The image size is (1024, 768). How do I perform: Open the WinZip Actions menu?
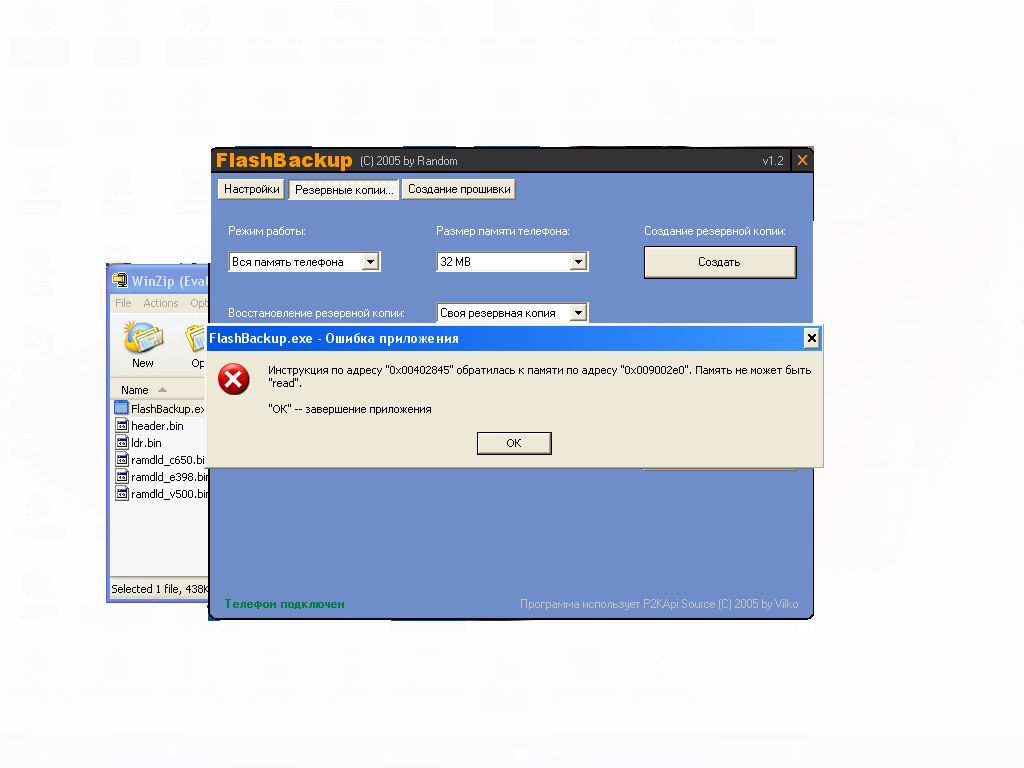tap(161, 303)
